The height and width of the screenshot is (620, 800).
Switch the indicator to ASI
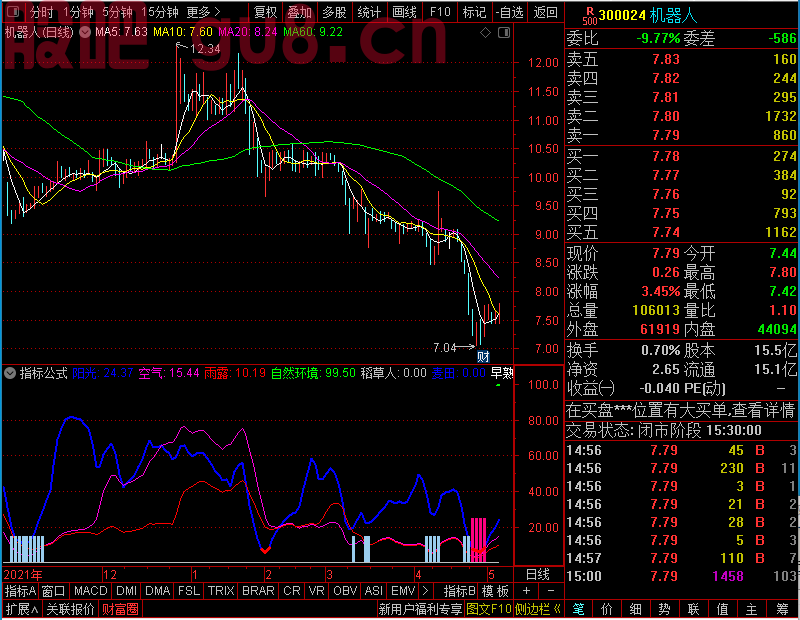click(374, 591)
